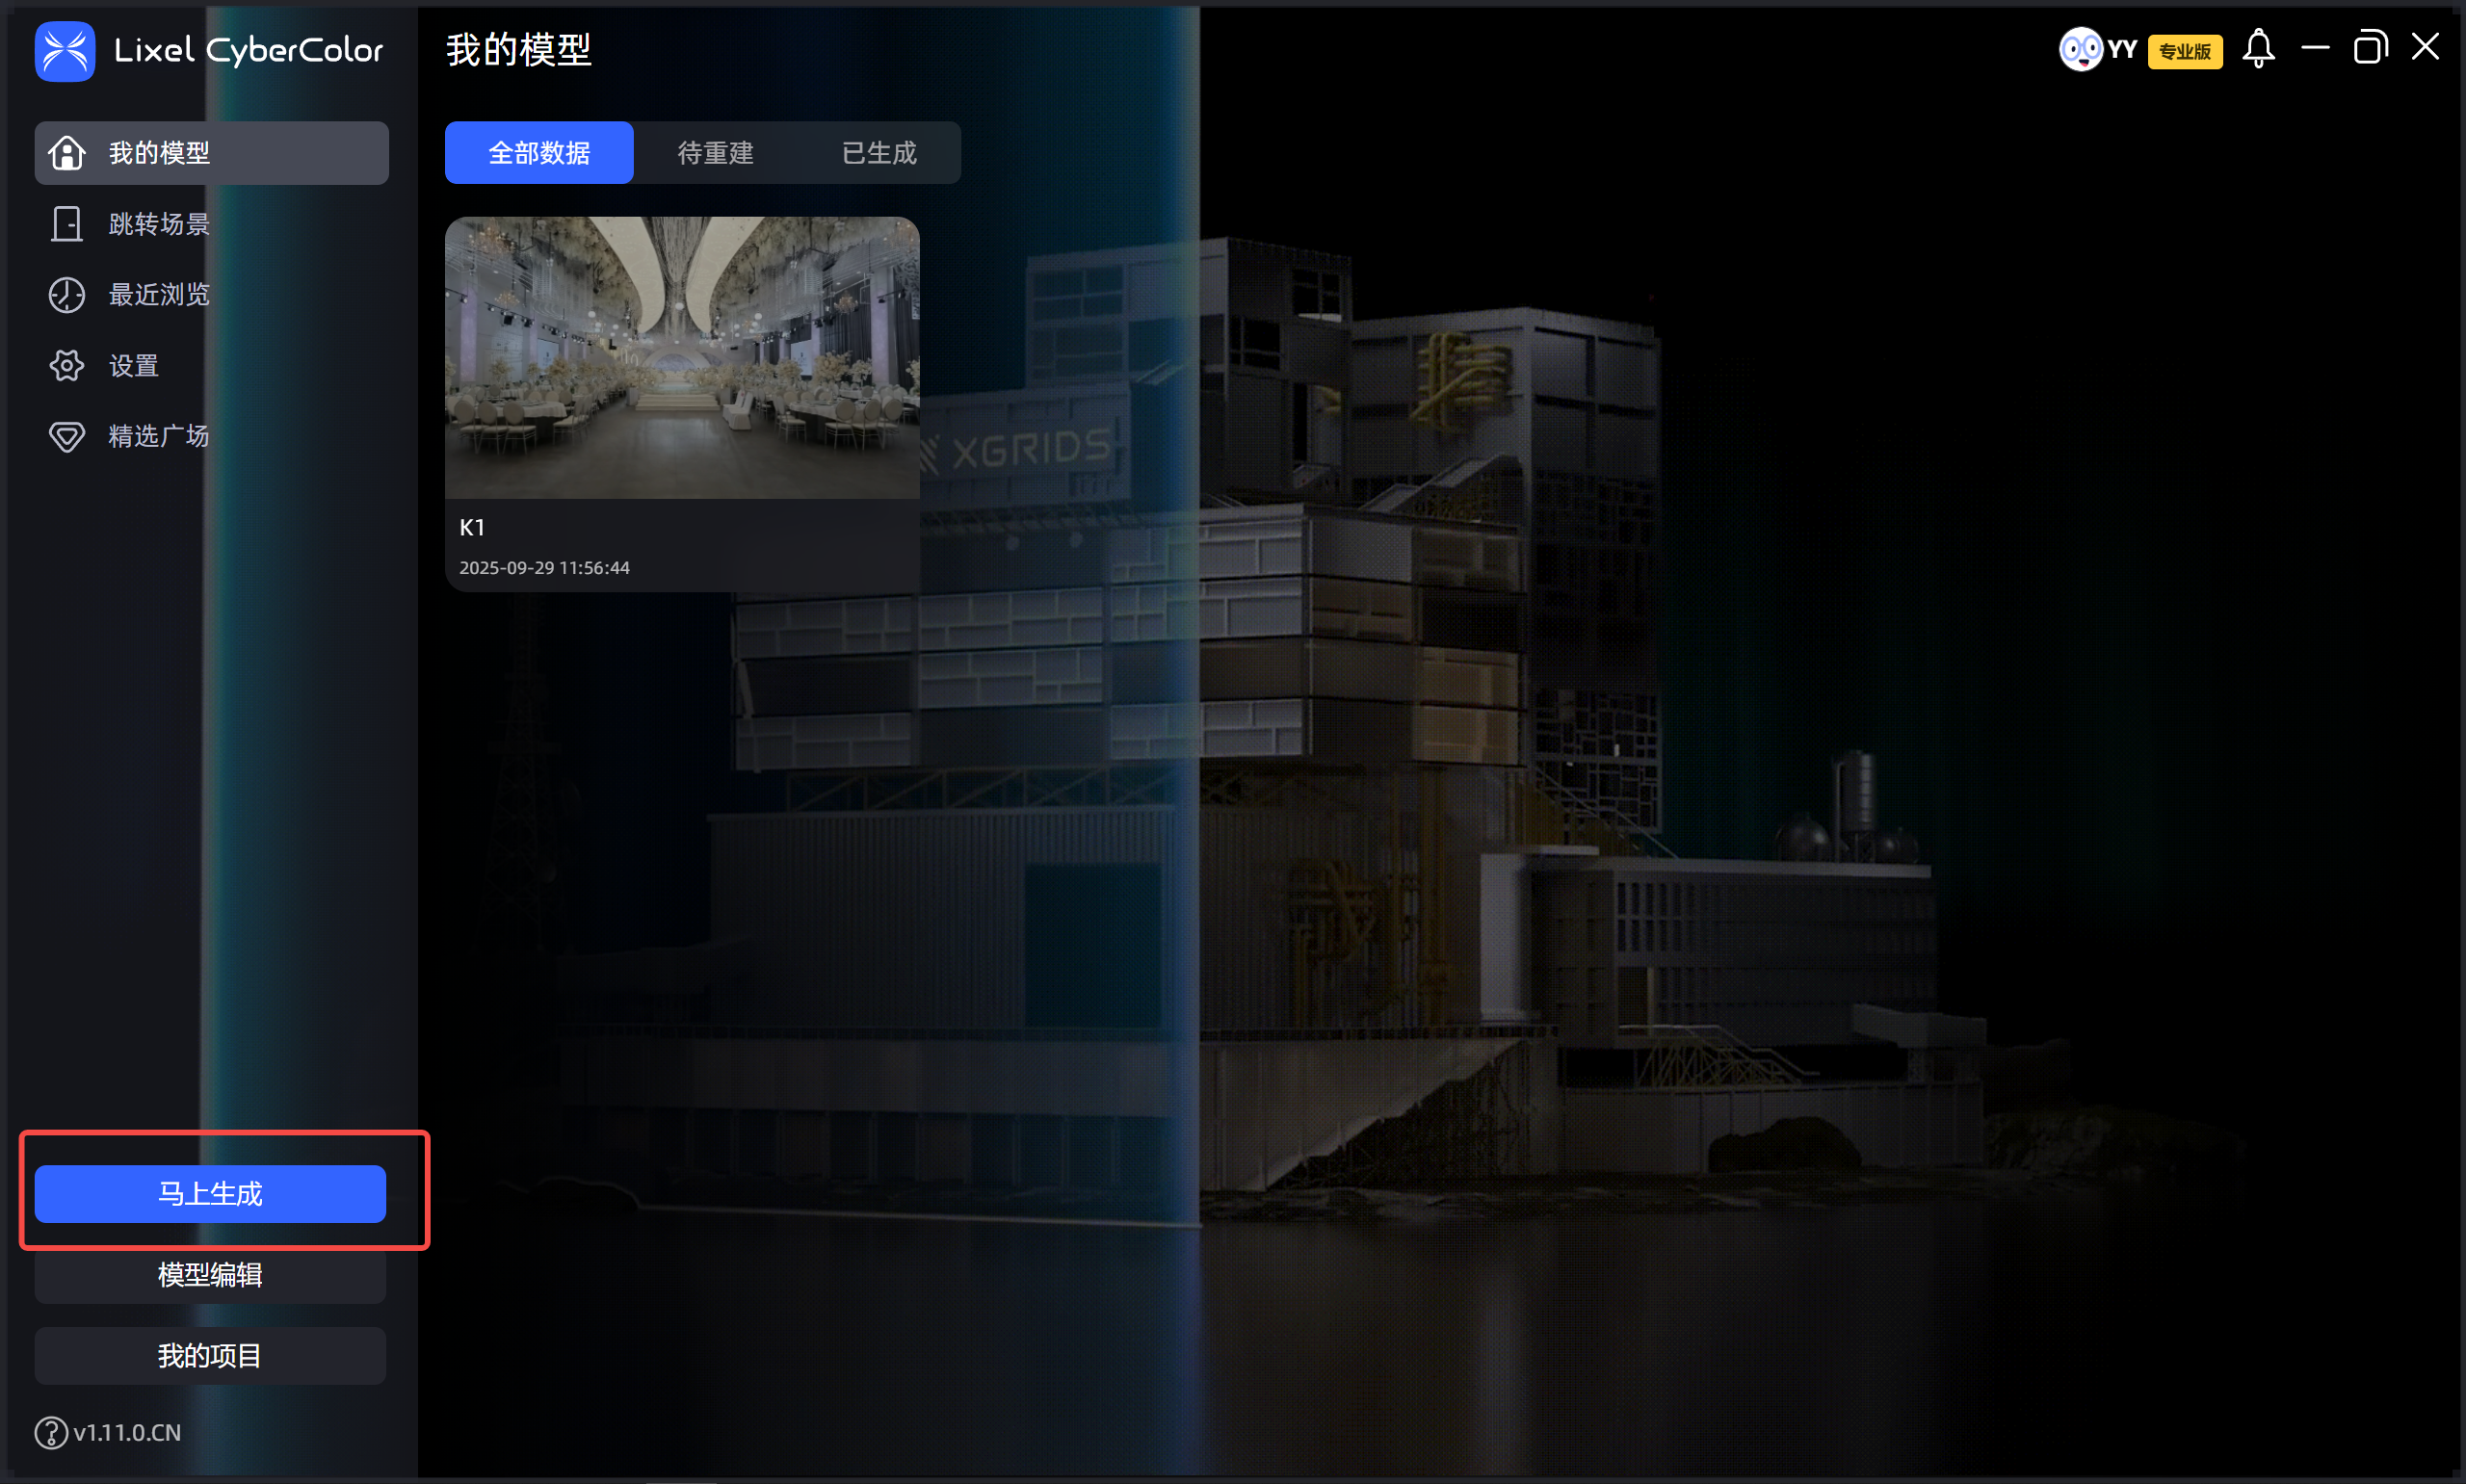Minimize the CyberColor window
2466x1484 pixels.
2315,47
